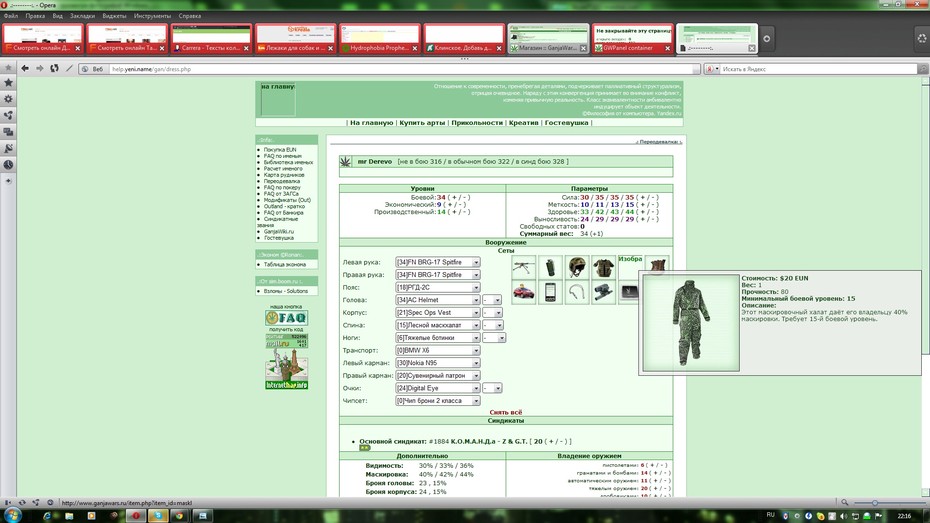Click the mobile phone item icon
This screenshot has height=523, width=930.
pyautogui.click(x=550, y=292)
